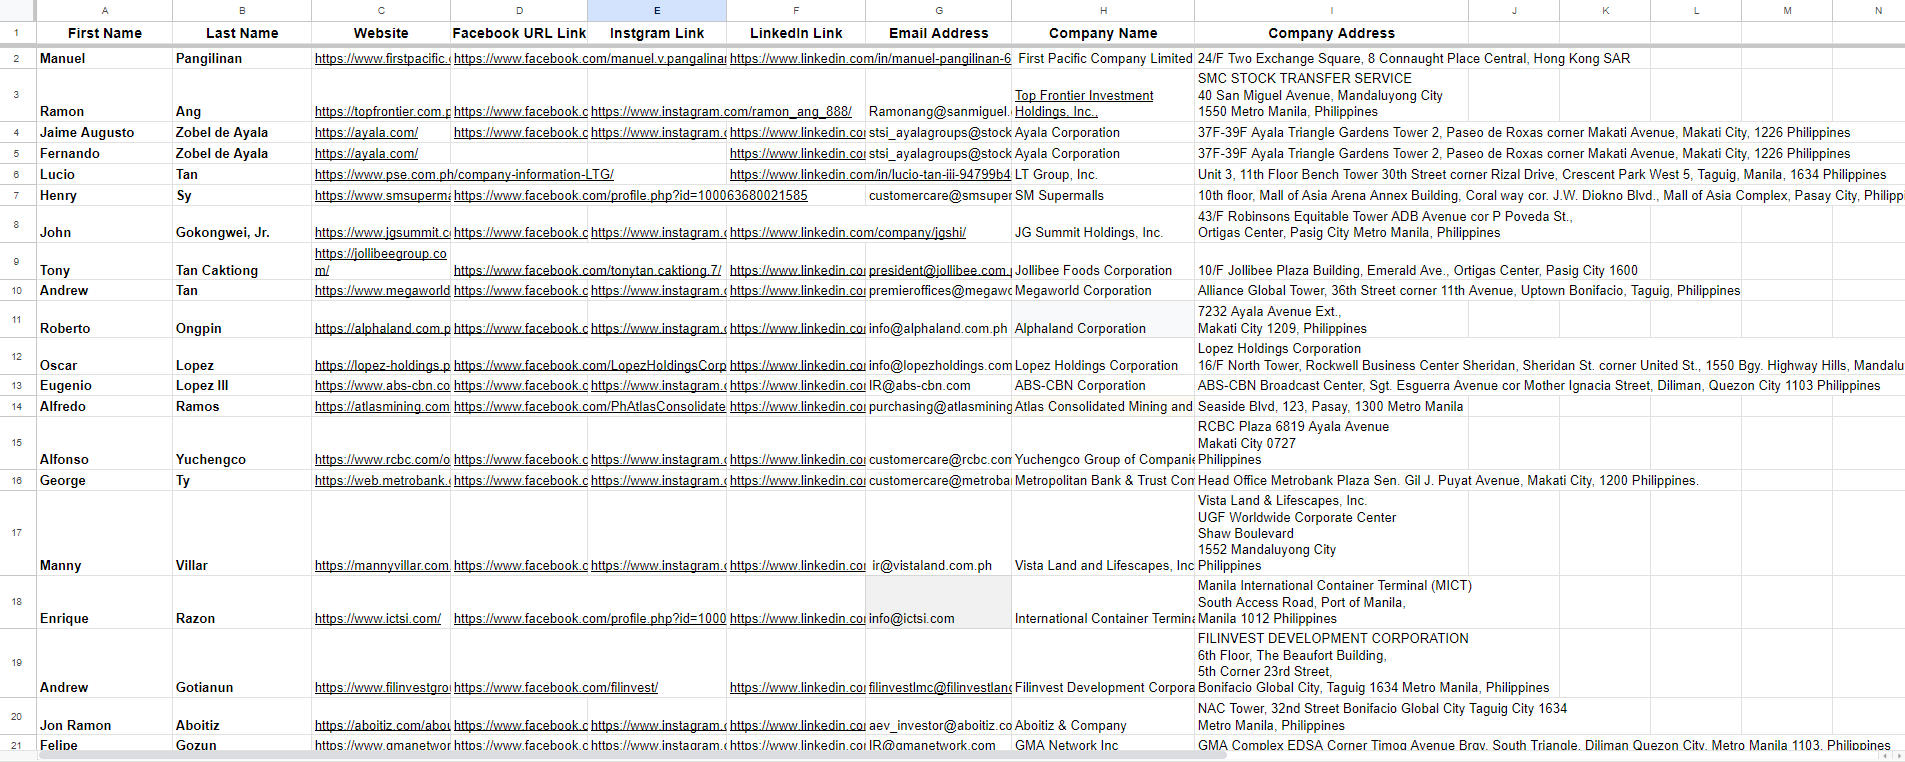Select the "Email Address" header cell
This screenshot has height=762, width=1905.
click(938, 33)
